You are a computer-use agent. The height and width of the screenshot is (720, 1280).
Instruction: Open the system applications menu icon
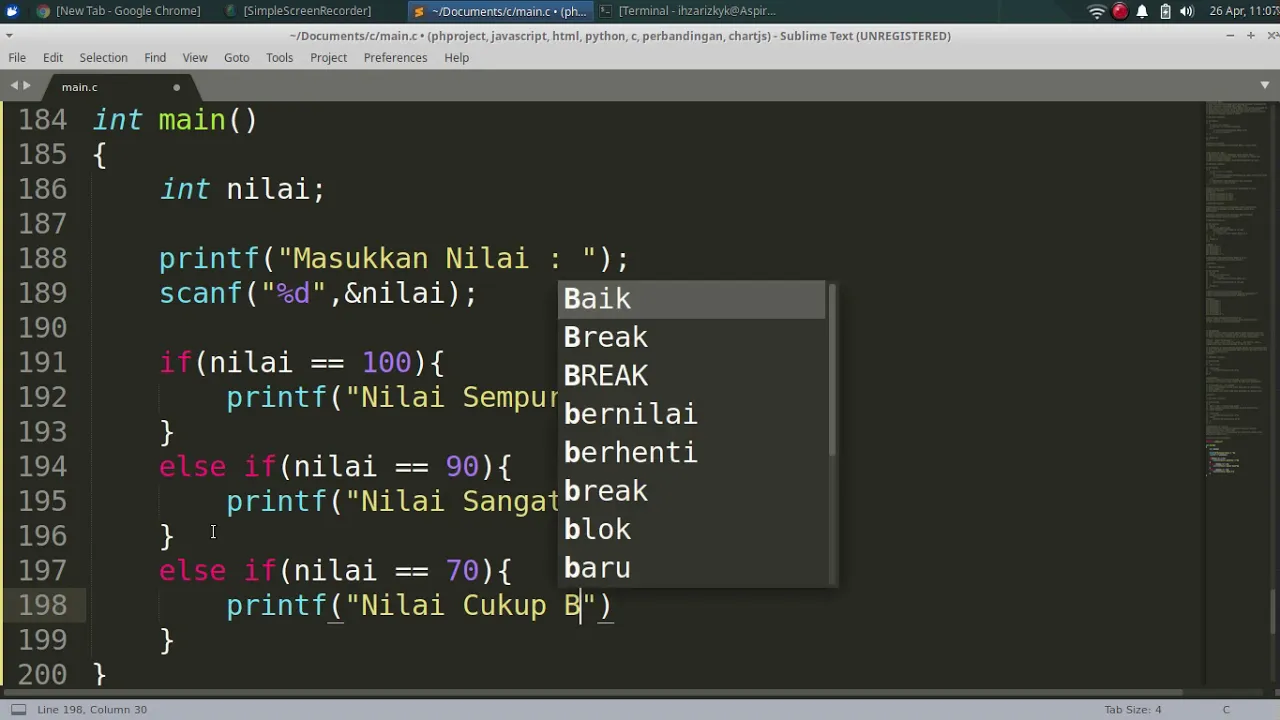click(12, 11)
